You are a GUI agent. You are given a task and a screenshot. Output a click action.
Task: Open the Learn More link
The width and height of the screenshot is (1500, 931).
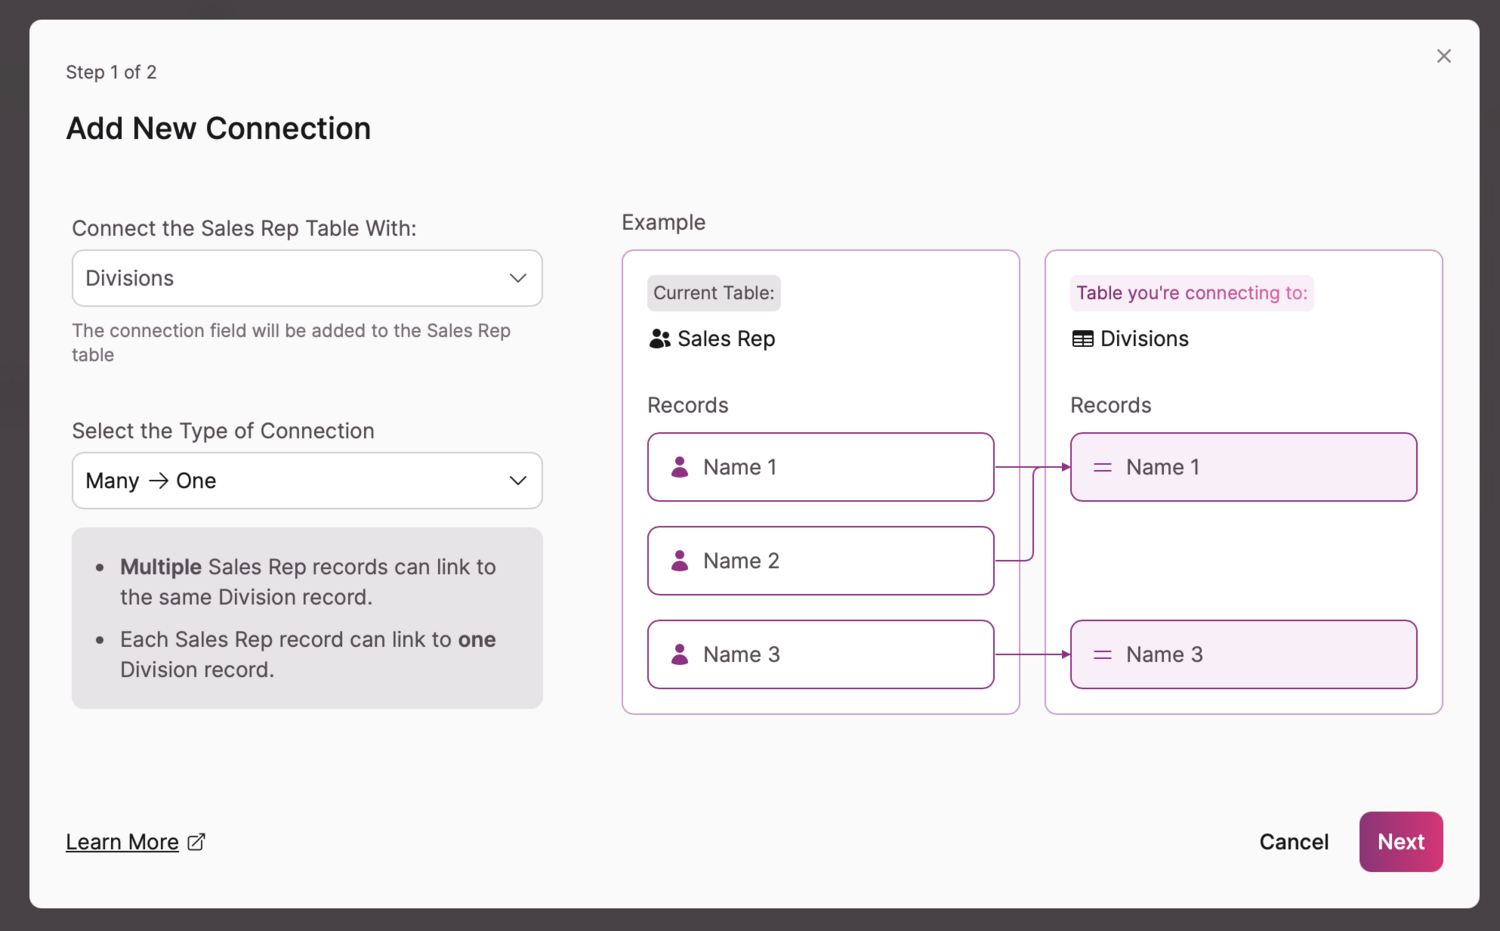122,842
